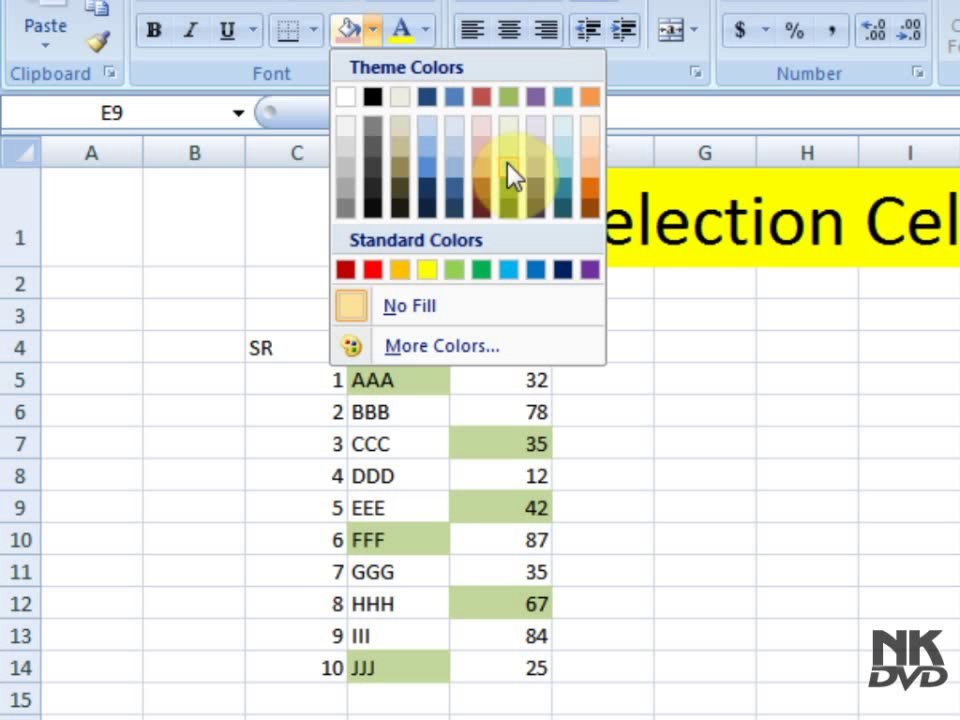Open the Name Box dropdown arrow
The height and width of the screenshot is (720, 960).
click(238, 113)
